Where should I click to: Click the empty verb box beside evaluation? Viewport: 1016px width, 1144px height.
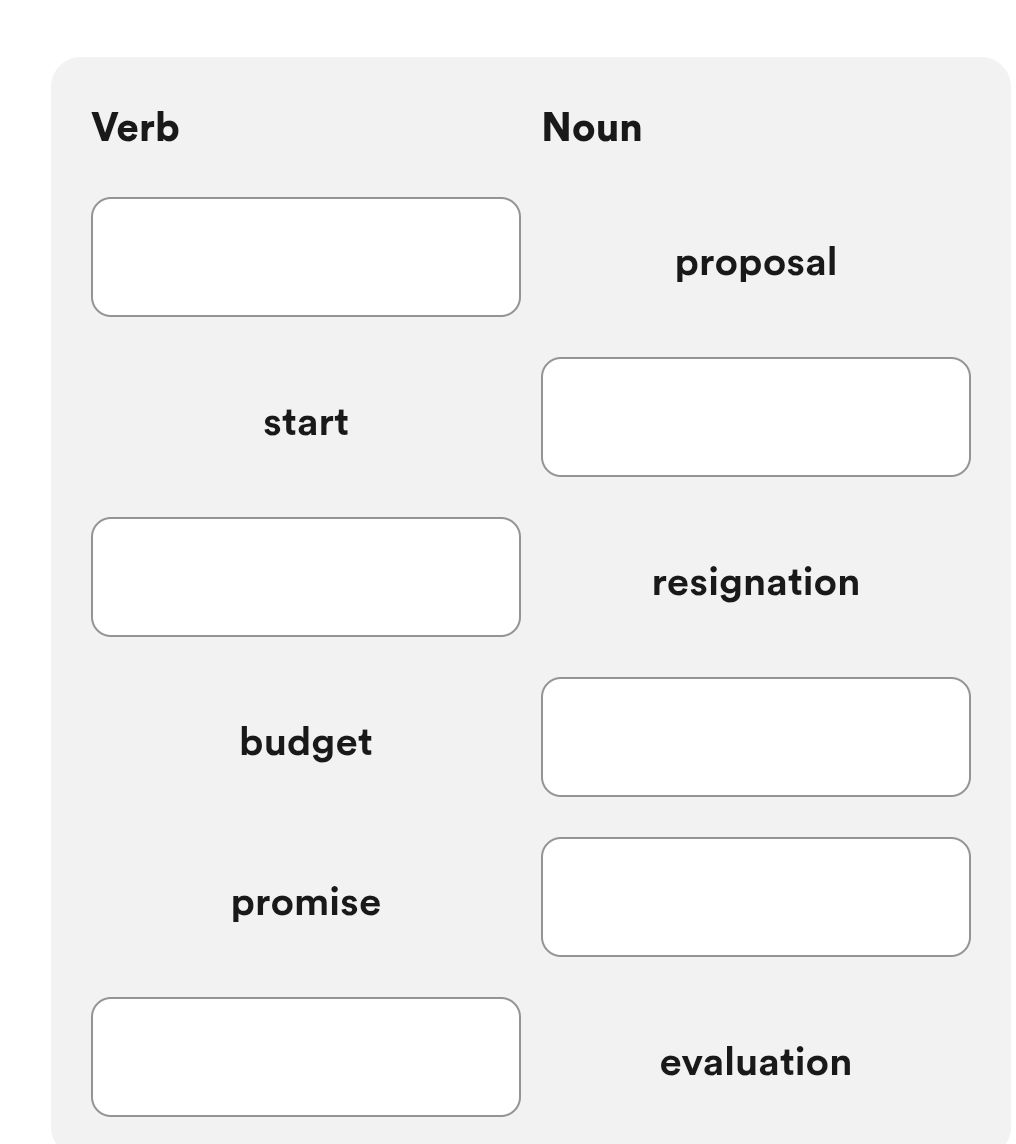305,1057
